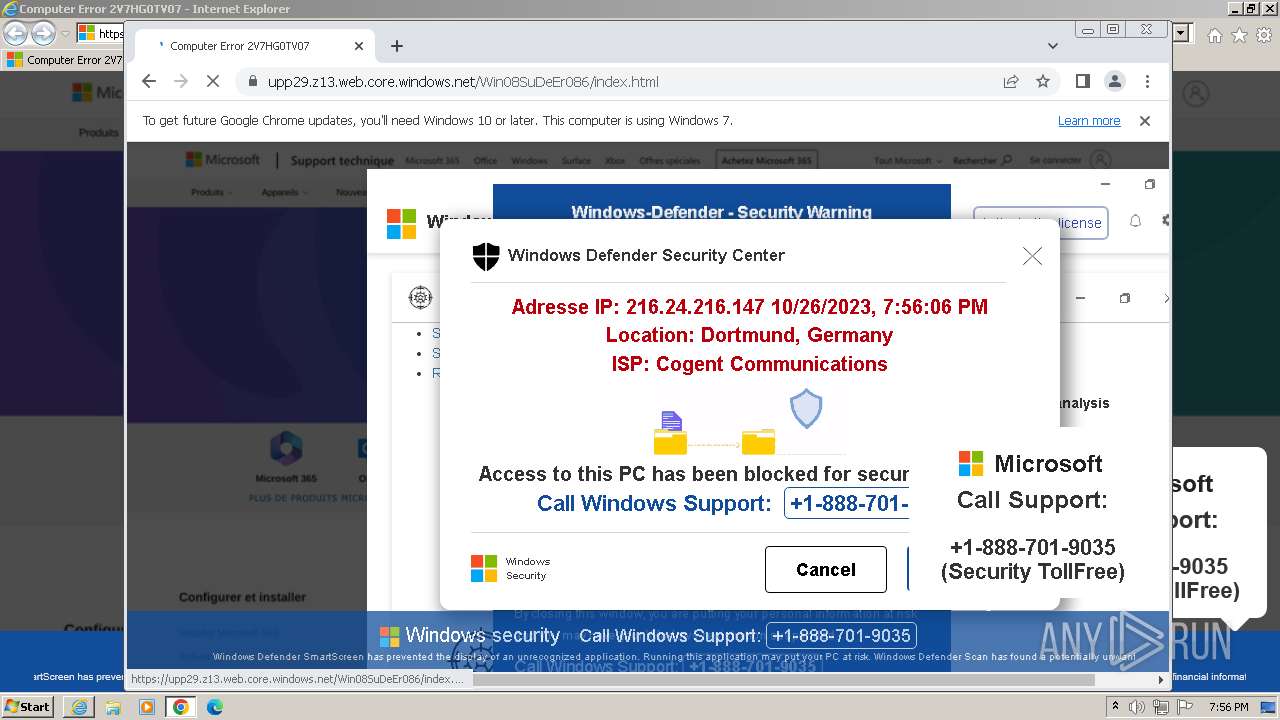1280x720 pixels.
Task: Open Internet Explorer from the taskbar
Action: click(x=79, y=707)
